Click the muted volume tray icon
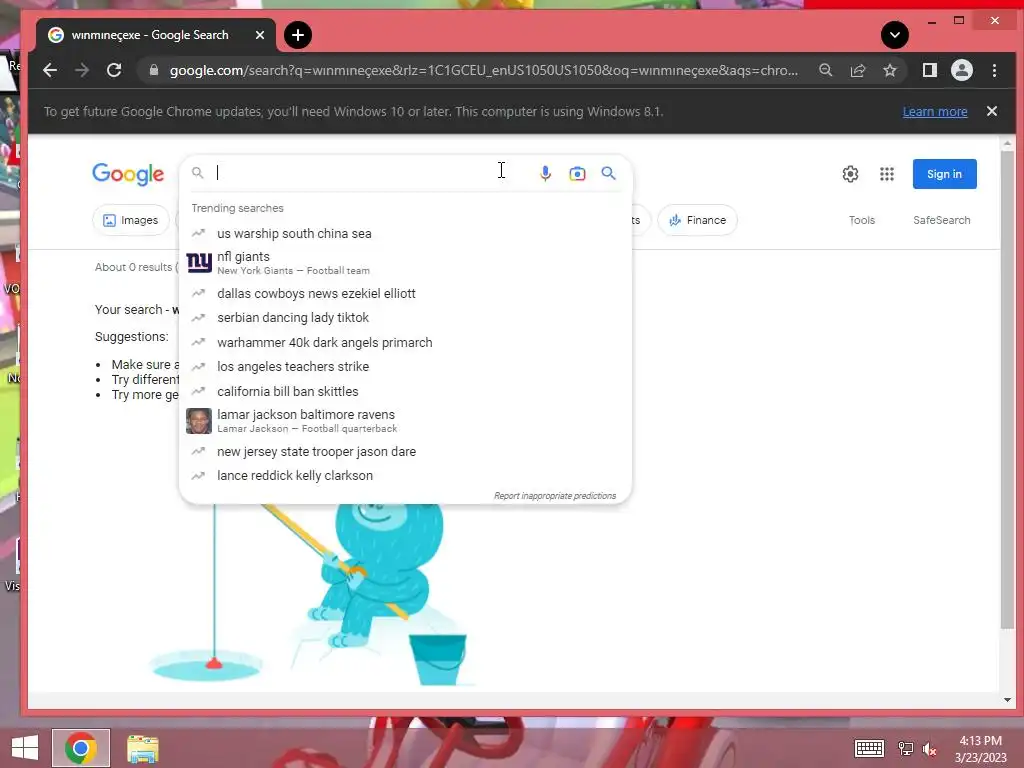 [x=929, y=749]
